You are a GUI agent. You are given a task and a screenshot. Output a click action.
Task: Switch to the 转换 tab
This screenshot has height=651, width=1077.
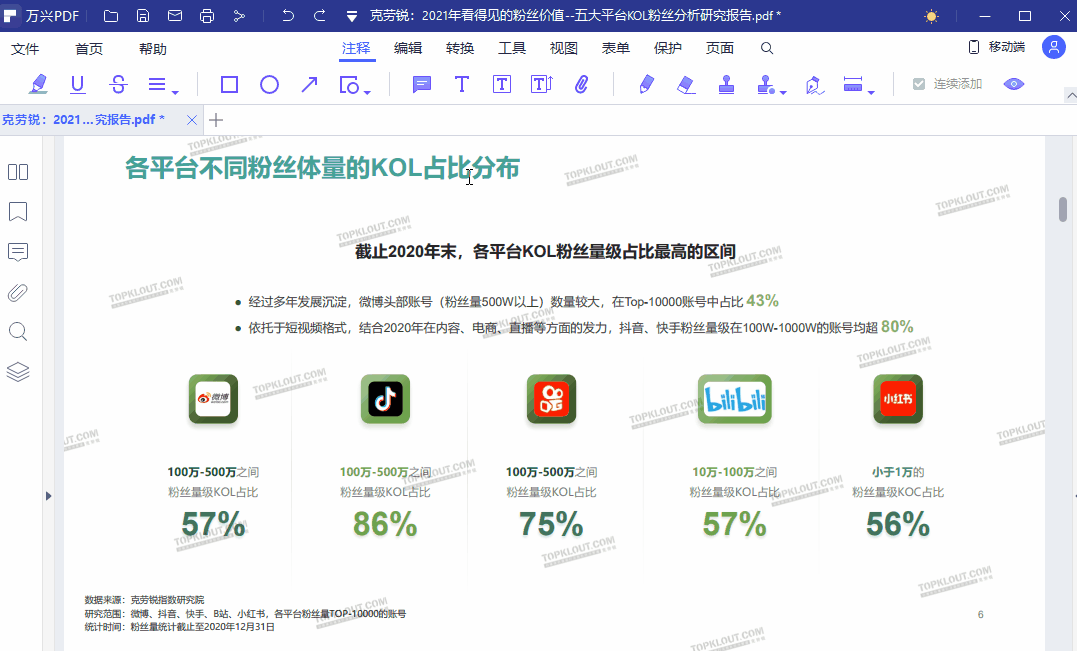click(x=460, y=48)
